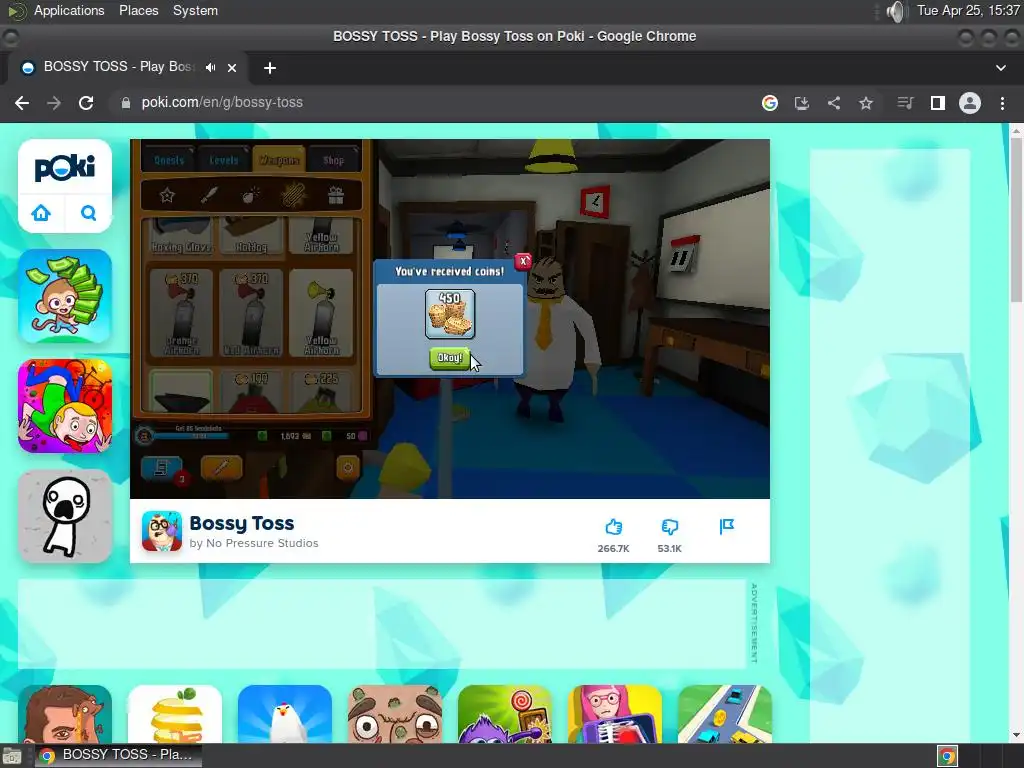Report the game using flag icon
The height and width of the screenshot is (768, 1024).
(726, 526)
